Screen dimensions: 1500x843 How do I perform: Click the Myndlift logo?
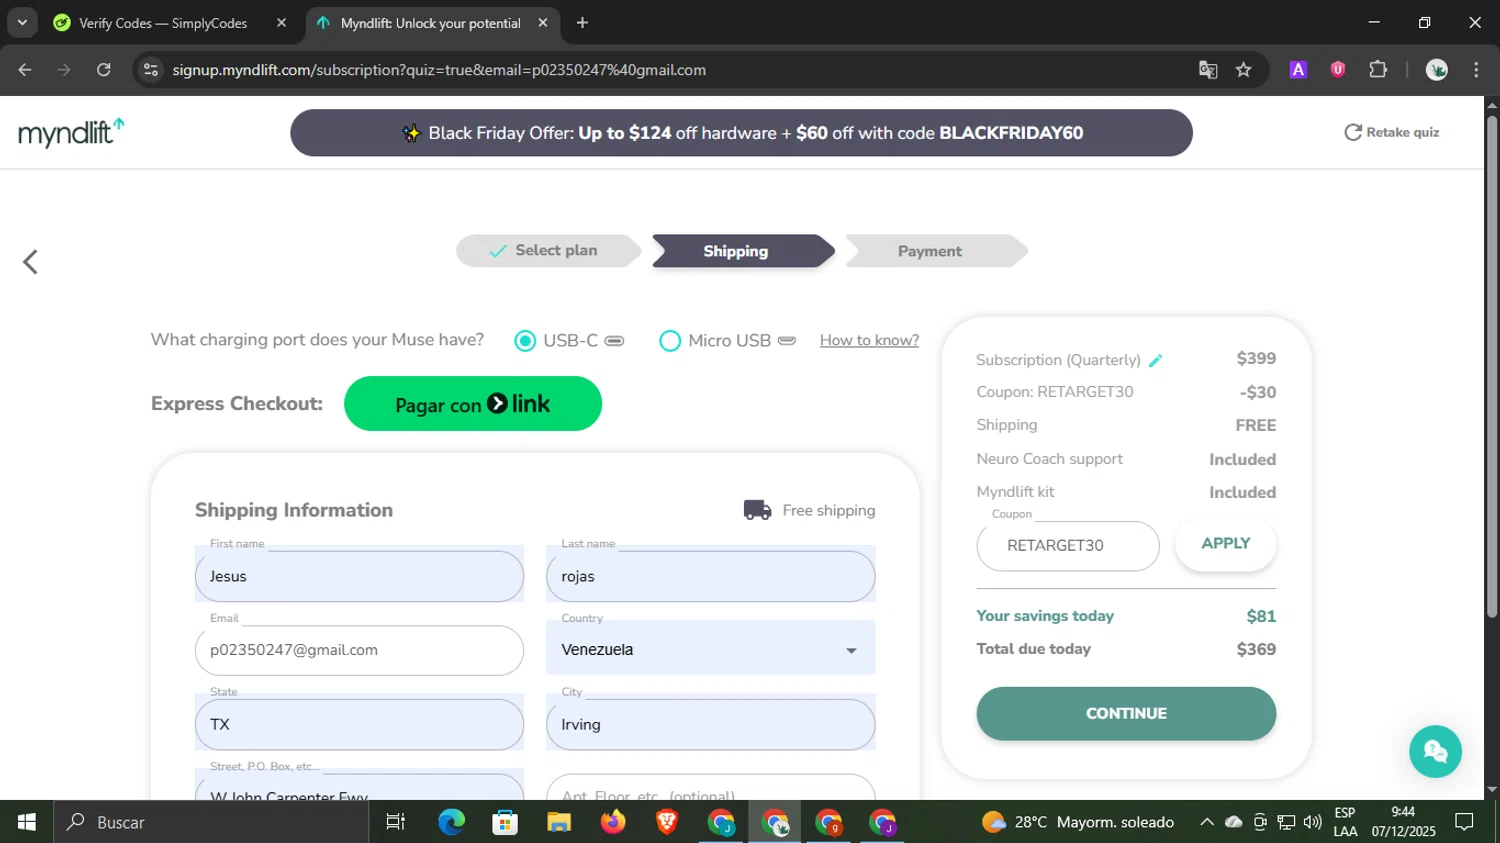point(71,132)
